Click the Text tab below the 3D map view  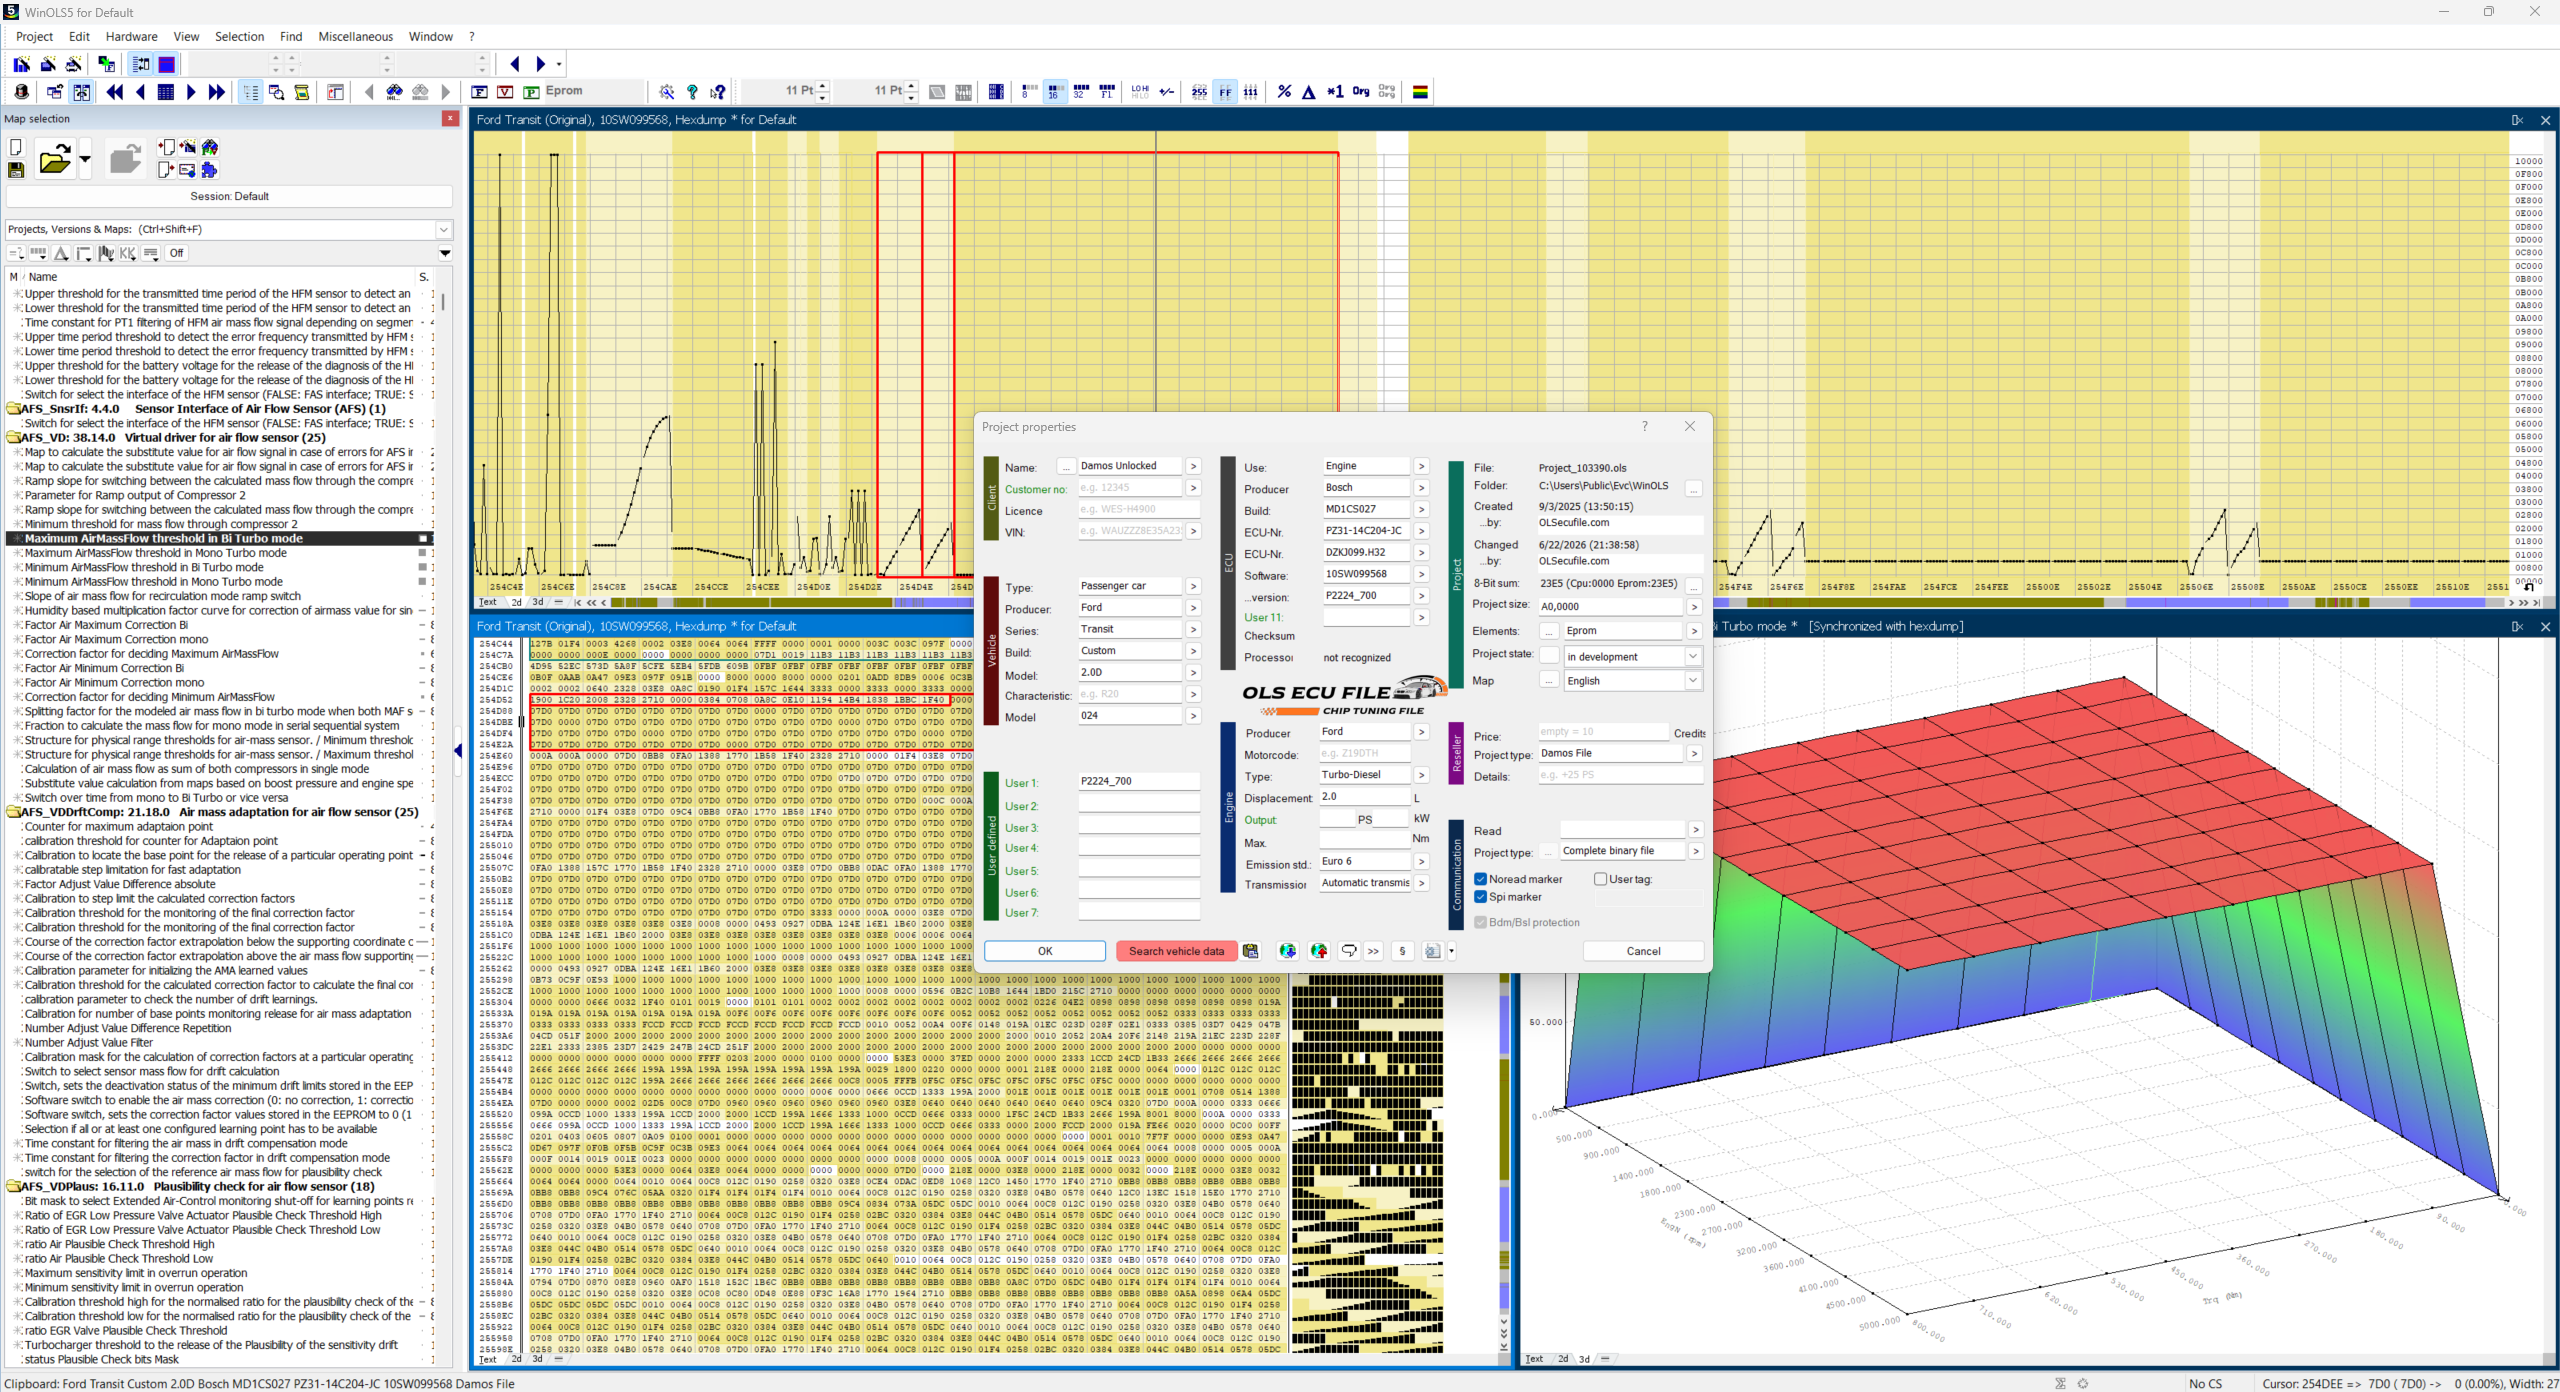point(1535,1359)
